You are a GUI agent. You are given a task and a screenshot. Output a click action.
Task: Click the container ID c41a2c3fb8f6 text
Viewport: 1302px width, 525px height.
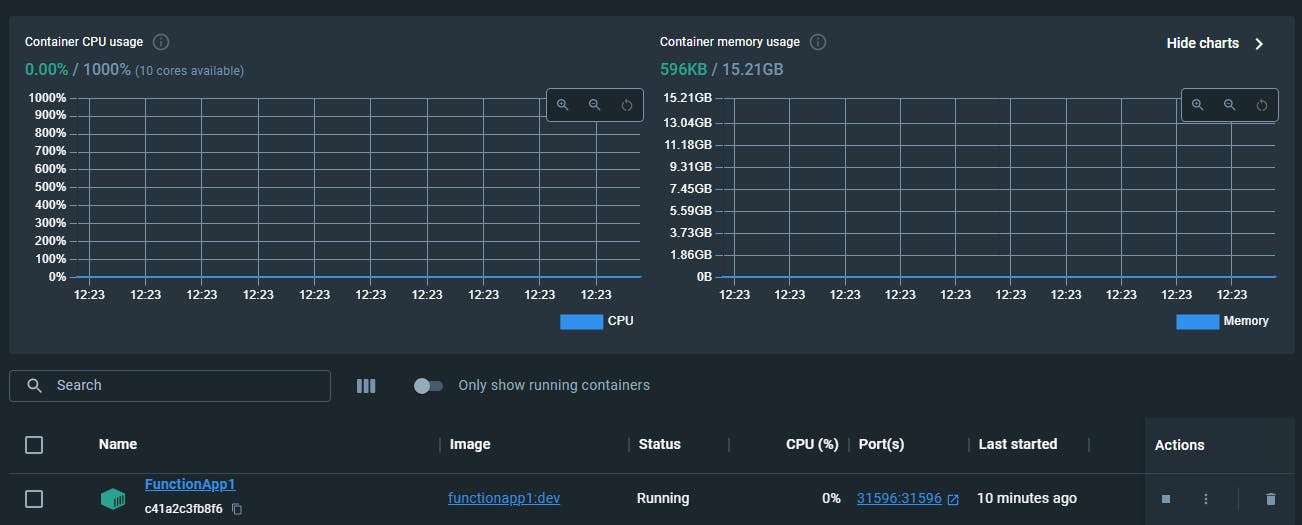184,509
